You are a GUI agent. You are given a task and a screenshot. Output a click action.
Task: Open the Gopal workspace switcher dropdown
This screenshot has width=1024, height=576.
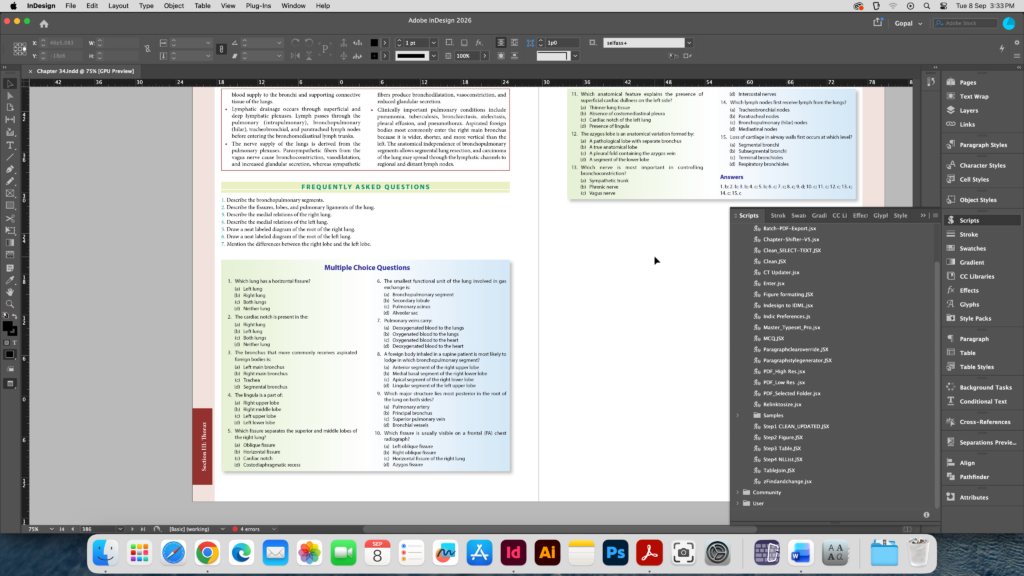pos(908,24)
